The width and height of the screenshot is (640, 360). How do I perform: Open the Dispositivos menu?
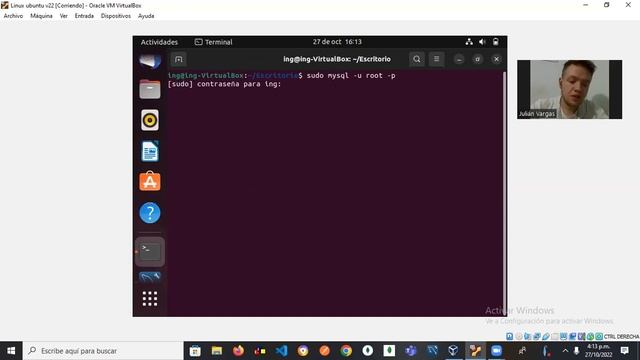(116, 16)
